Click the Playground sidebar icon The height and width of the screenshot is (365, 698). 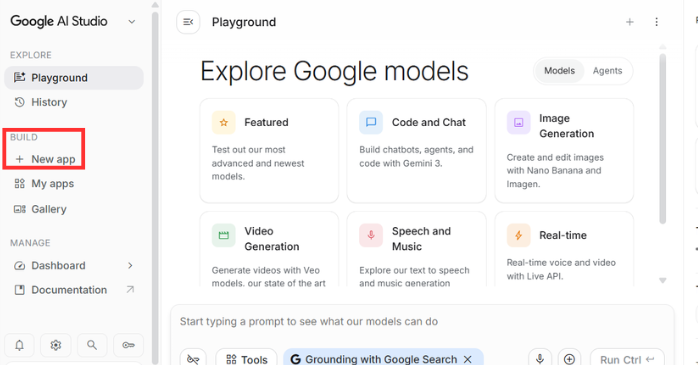19,77
